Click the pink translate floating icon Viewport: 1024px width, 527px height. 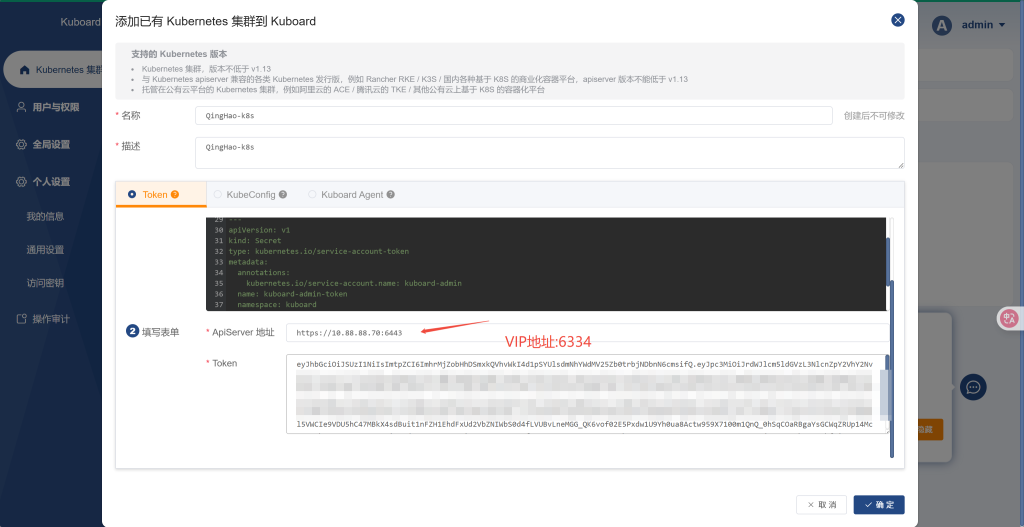pyautogui.click(x=1009, y=319)
